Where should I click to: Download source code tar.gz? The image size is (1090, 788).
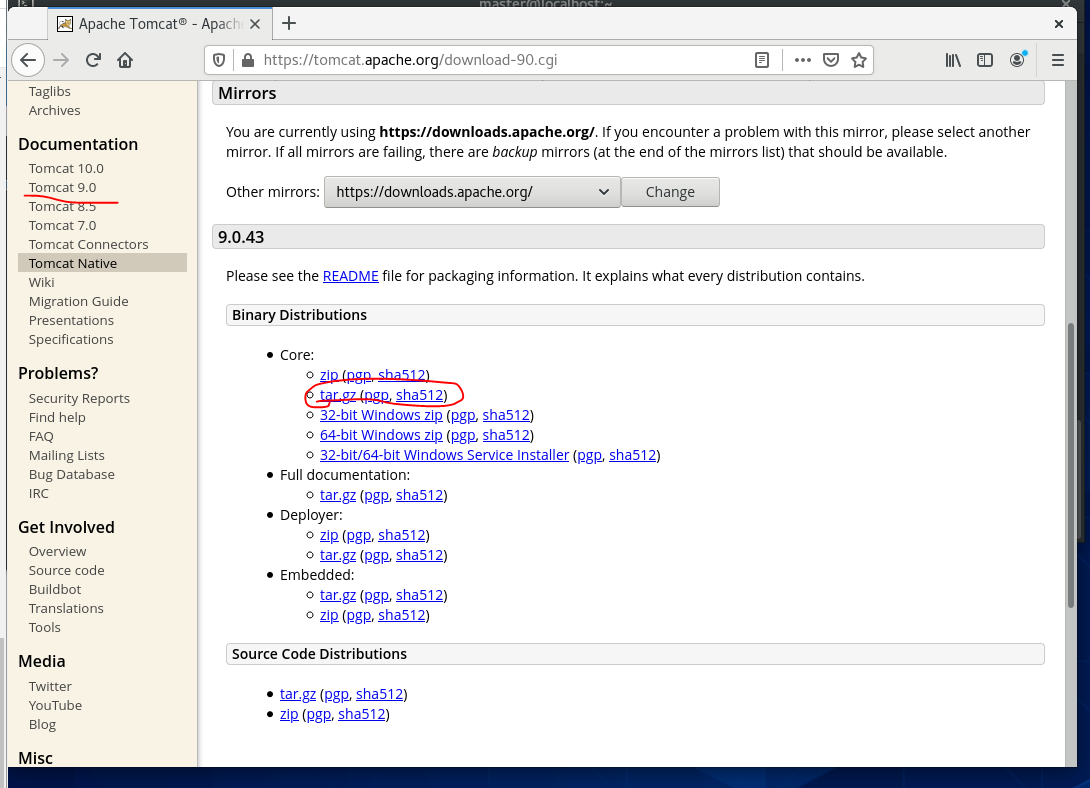click(x=298, y=694)
